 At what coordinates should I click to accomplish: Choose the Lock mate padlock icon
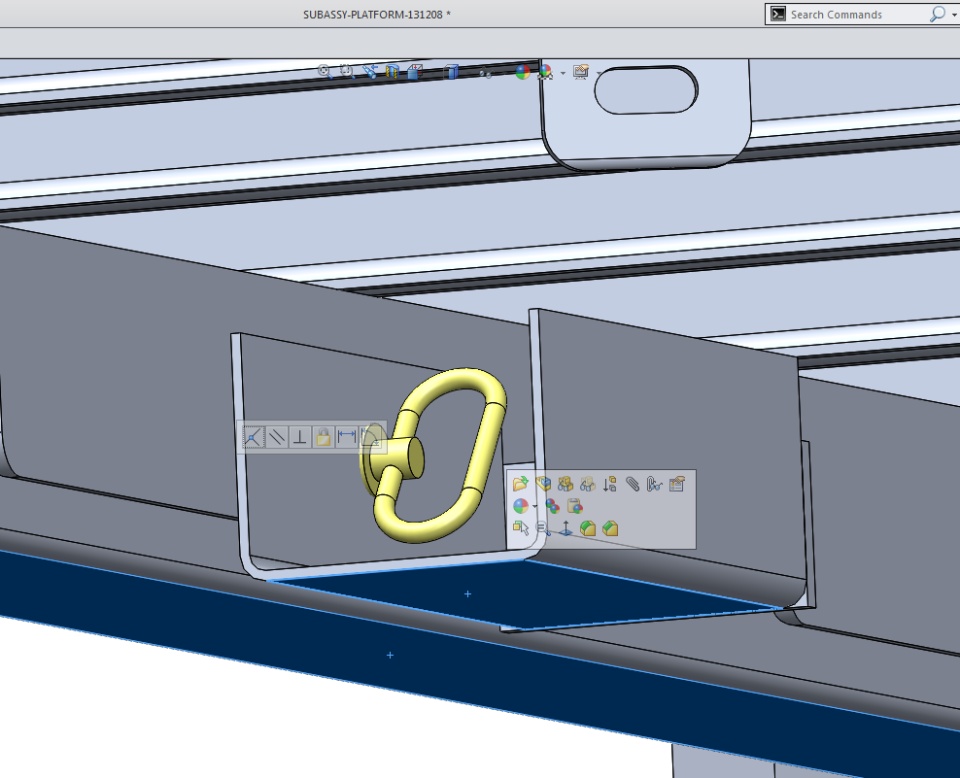323,437
